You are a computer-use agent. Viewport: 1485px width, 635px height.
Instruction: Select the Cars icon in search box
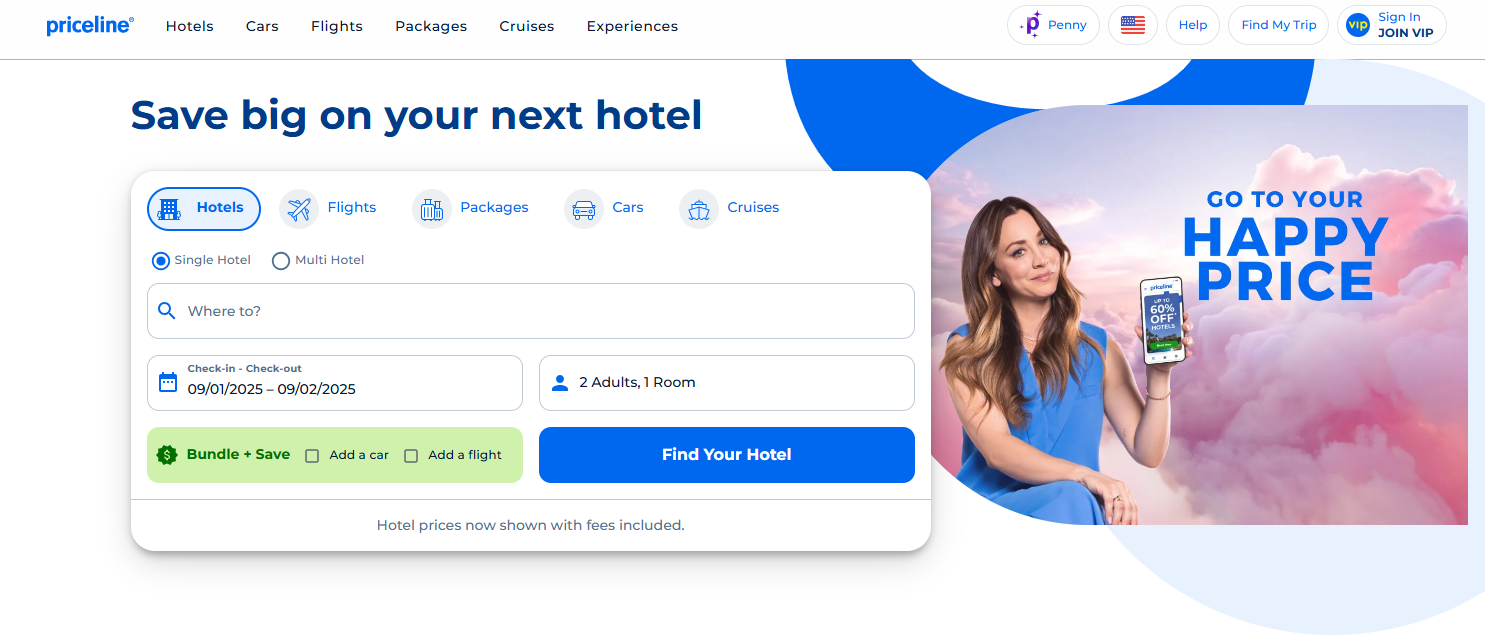[x=584, y=209]
